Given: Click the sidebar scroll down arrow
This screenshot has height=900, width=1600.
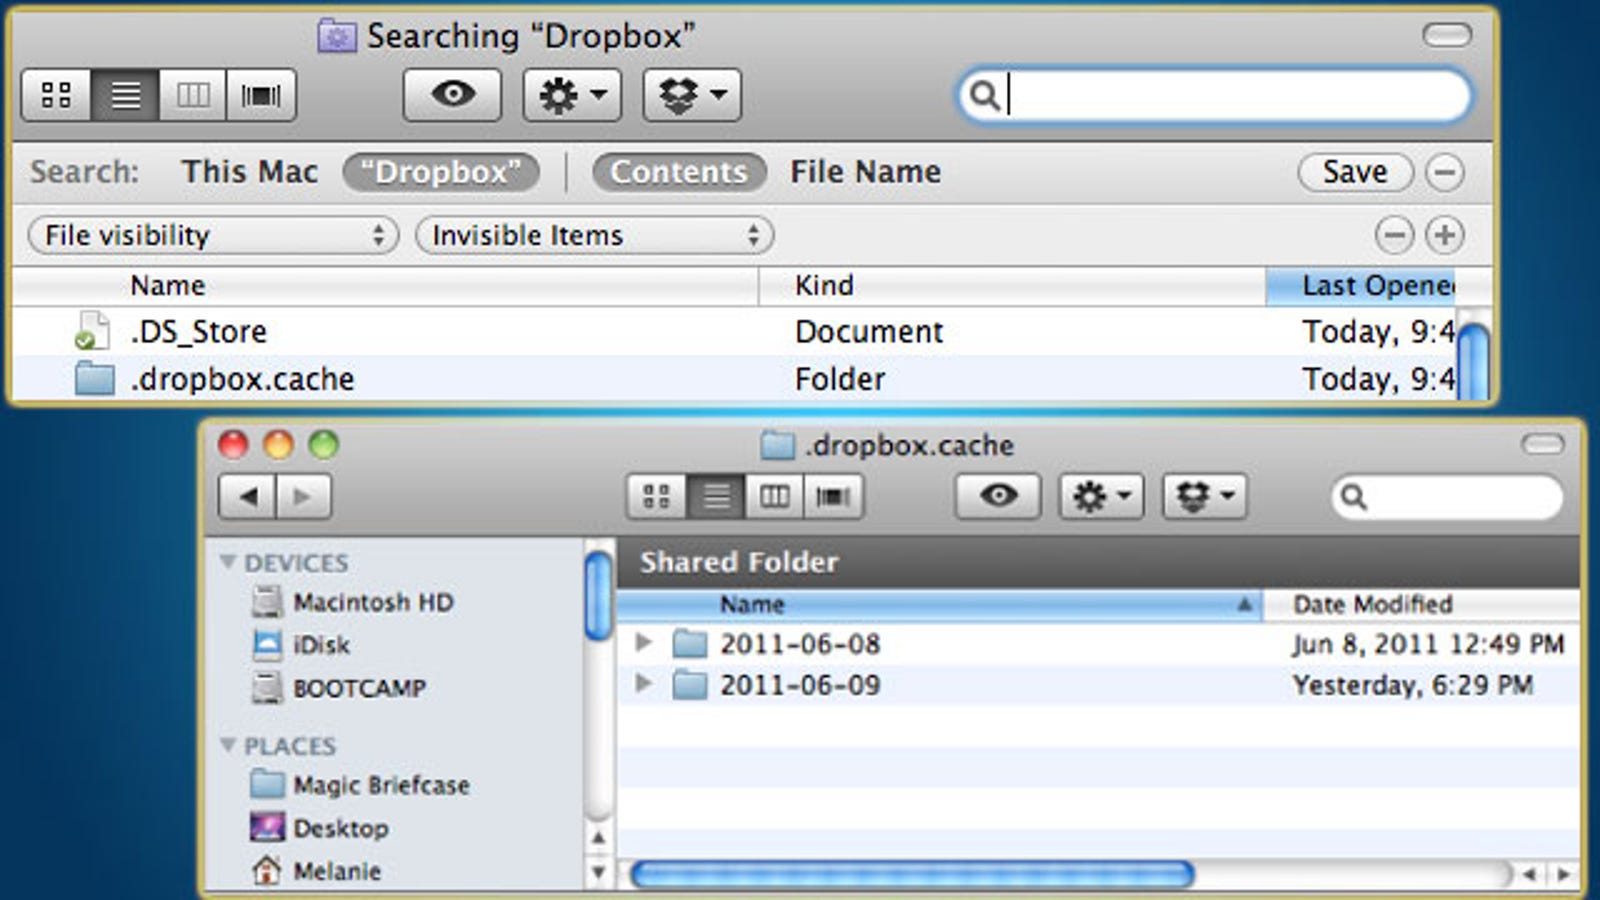Looking at the screenshot, I should 598,873.
